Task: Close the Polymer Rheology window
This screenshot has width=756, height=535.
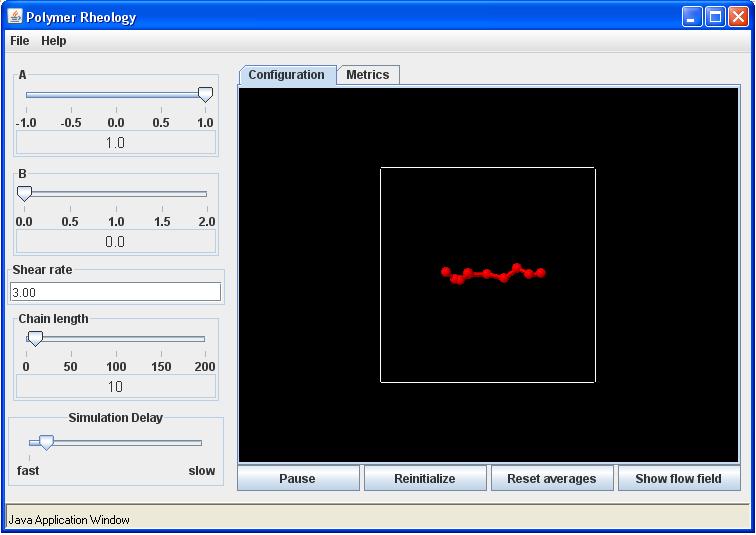Action: [x=738, y=17]
